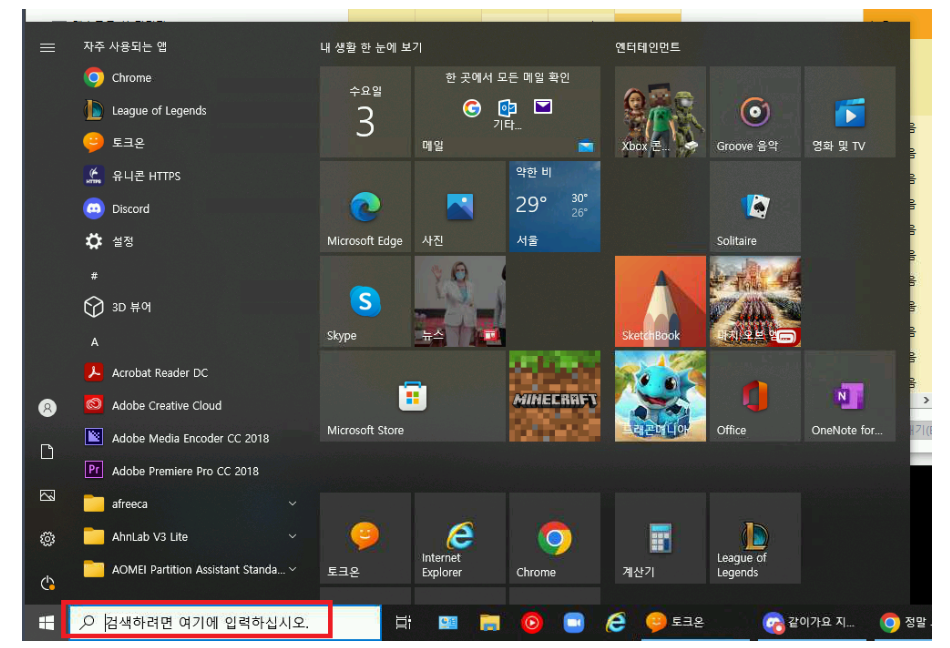Open the 드래곤 매니아 game tile
This screenshot has height=648, width=950.
(x=660, y=396)
